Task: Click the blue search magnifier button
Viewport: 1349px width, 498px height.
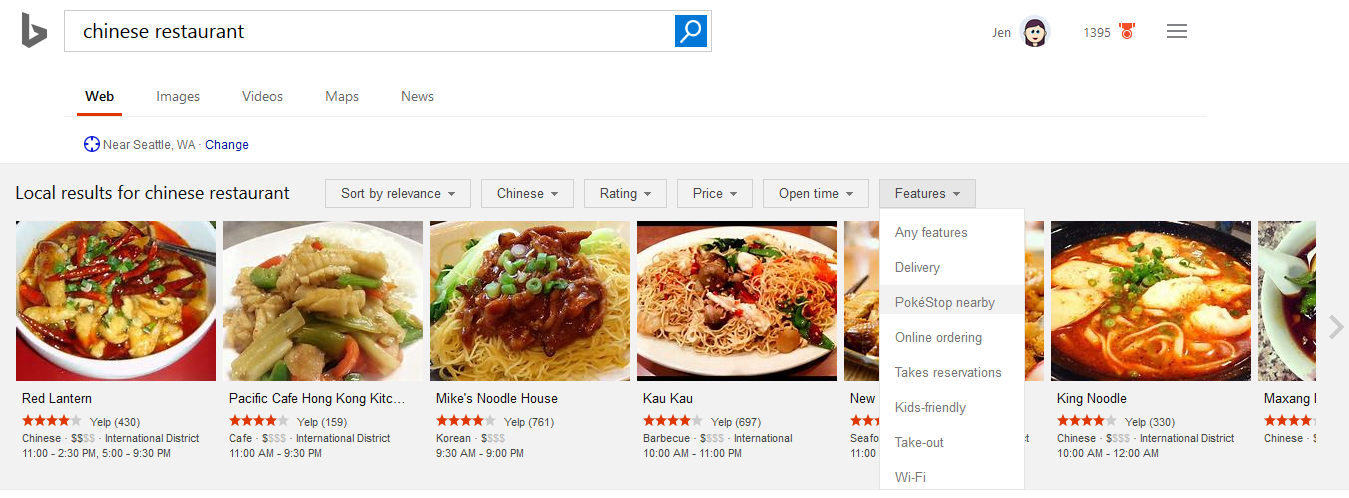Action: click(x=690, y=31)
